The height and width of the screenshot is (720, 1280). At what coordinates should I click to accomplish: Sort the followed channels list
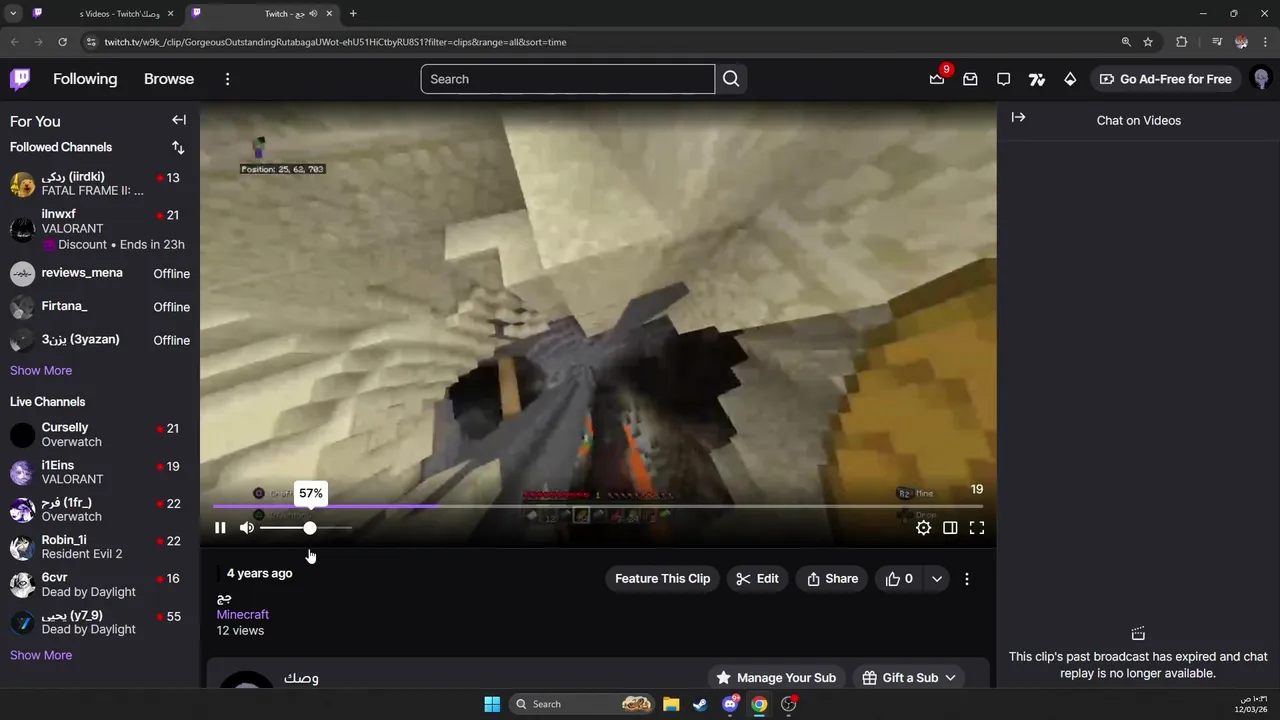[x=178, y=147]
